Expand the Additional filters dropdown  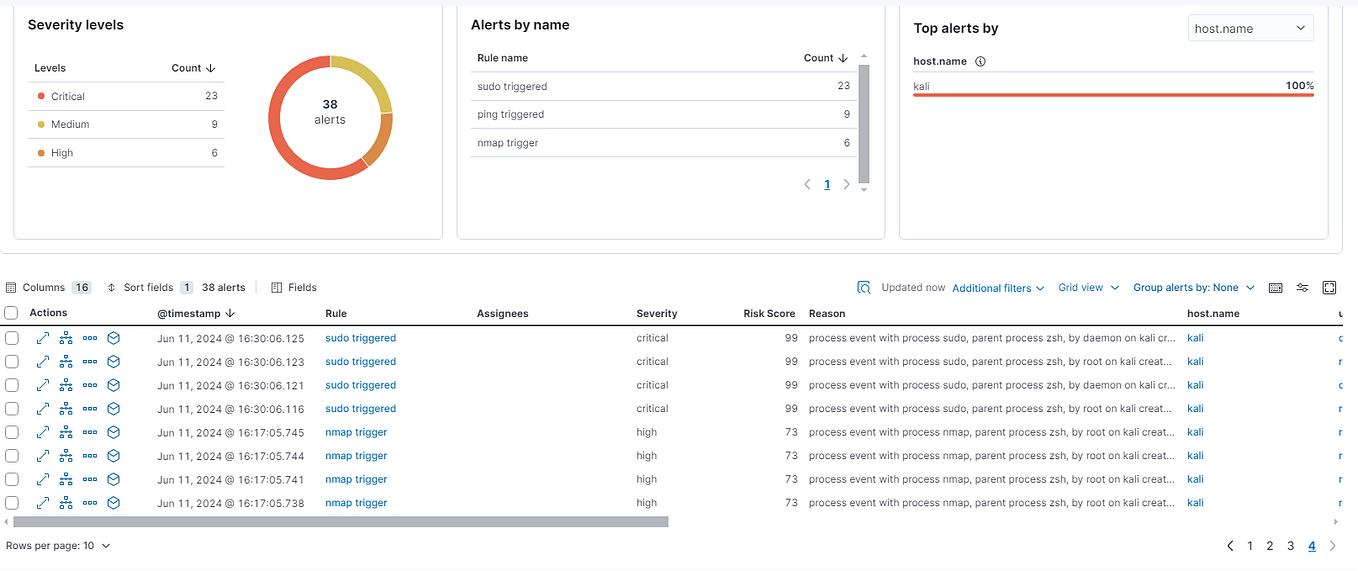coord(998,288)
